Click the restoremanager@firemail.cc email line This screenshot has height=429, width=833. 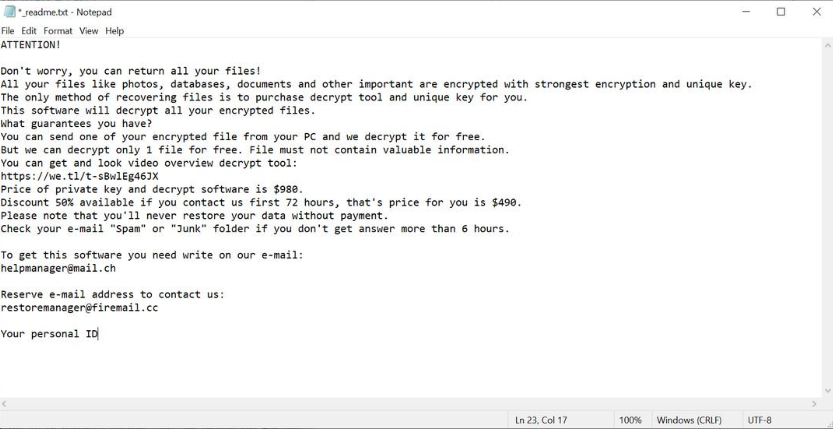pos(80,307)
